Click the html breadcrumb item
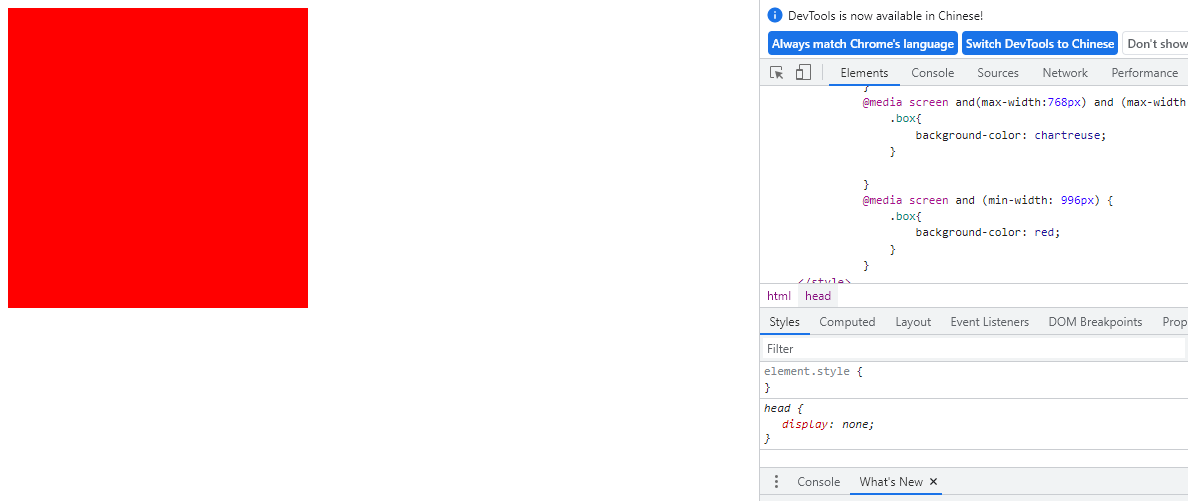This screenshot has height=501, width=1188. click(x=778, y=296)
